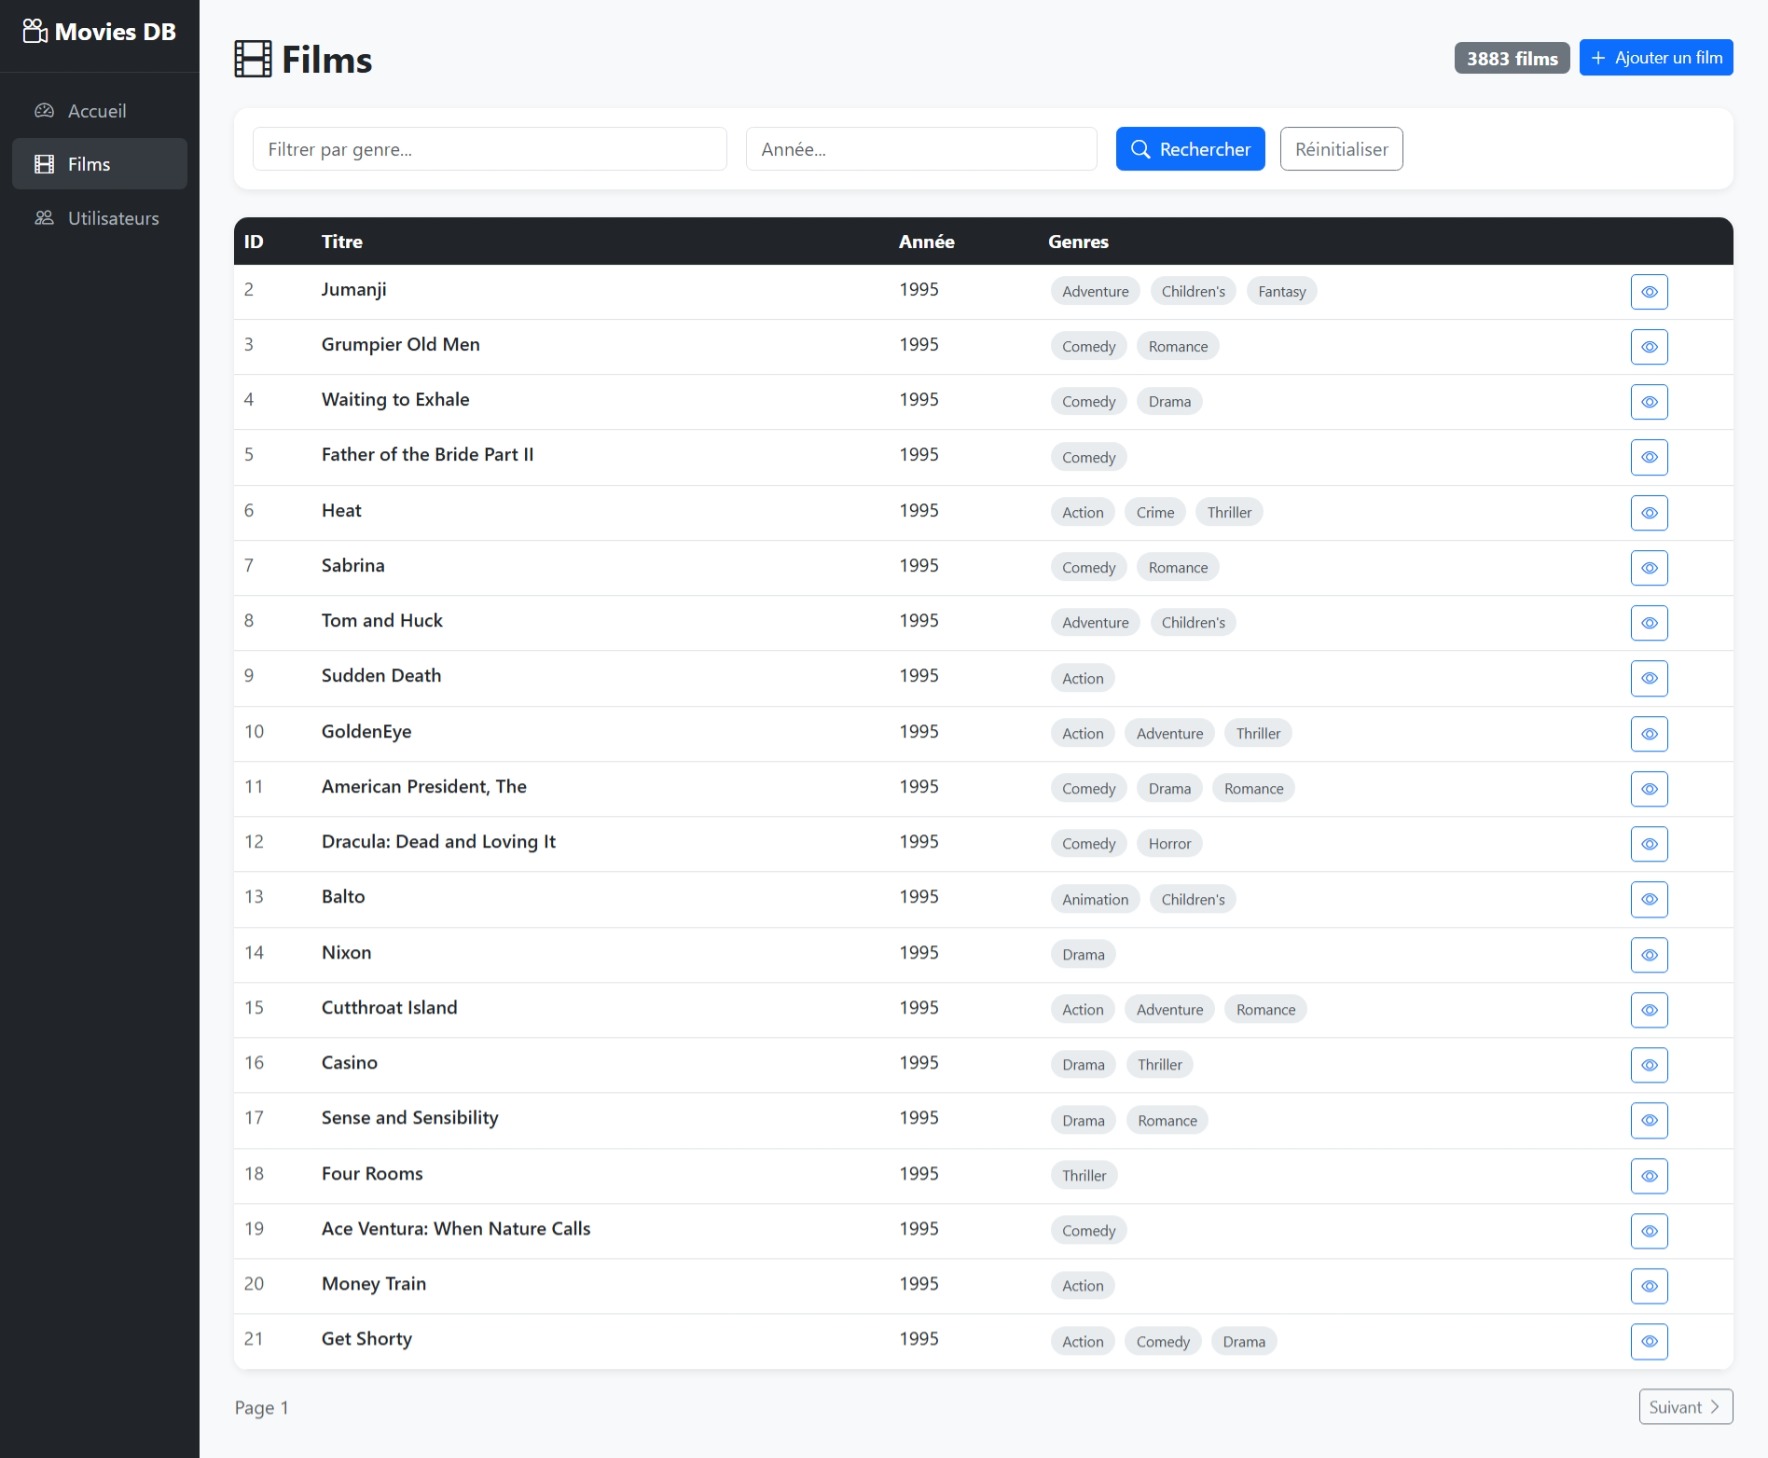This screenshot has height=1458, width=1768.
Task: Click the title Get Shorty
Action: (x=366, y=1339)
